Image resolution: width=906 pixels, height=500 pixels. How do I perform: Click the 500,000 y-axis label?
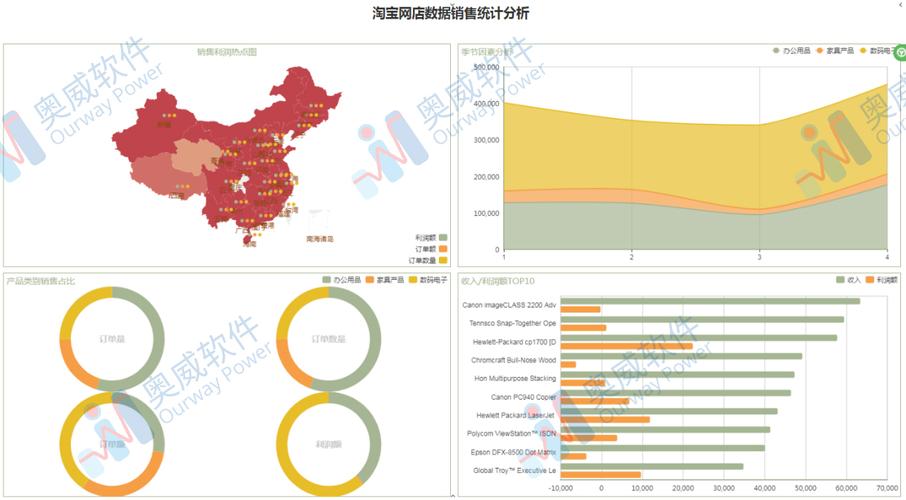[487, 67]
